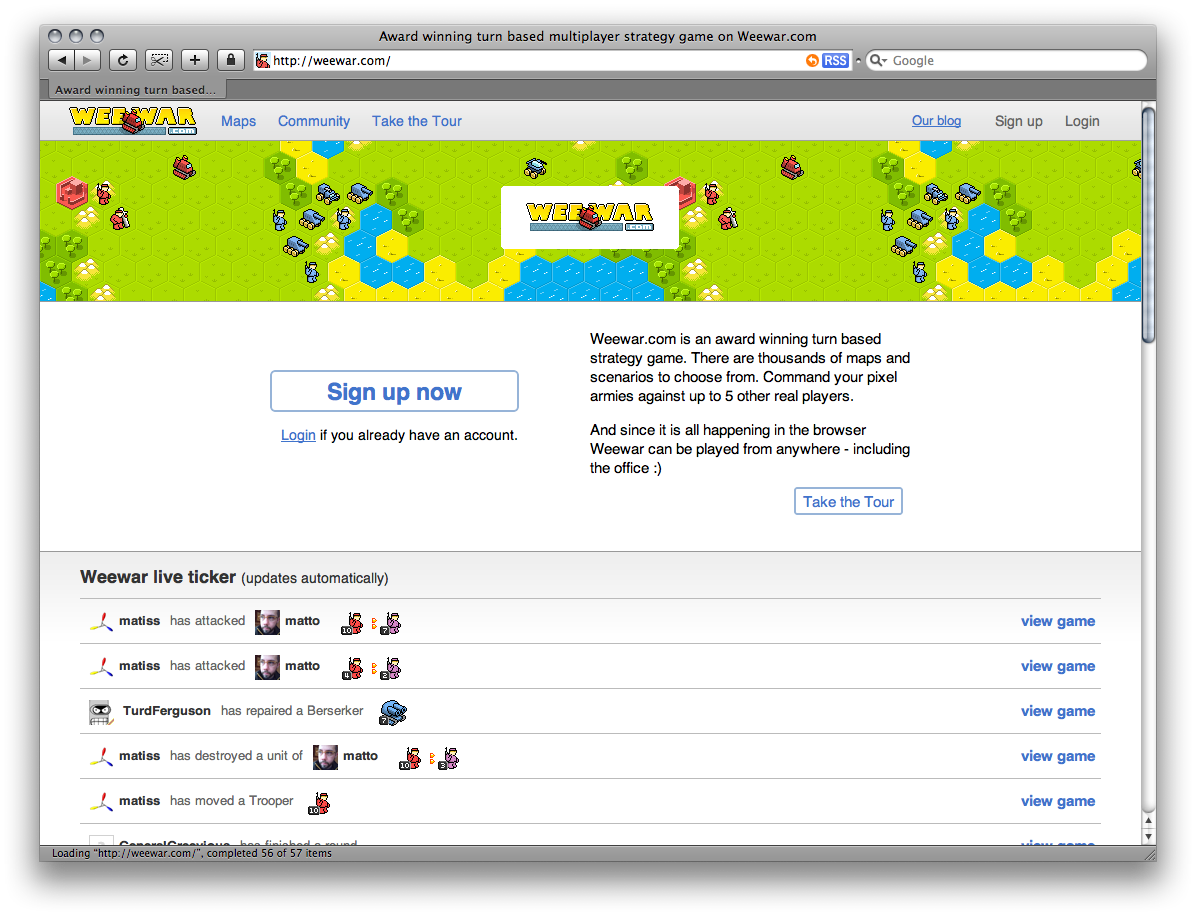Viewport: 1196px width, 916px height.
Task: Click the loading status bar text
Action: 191,853
